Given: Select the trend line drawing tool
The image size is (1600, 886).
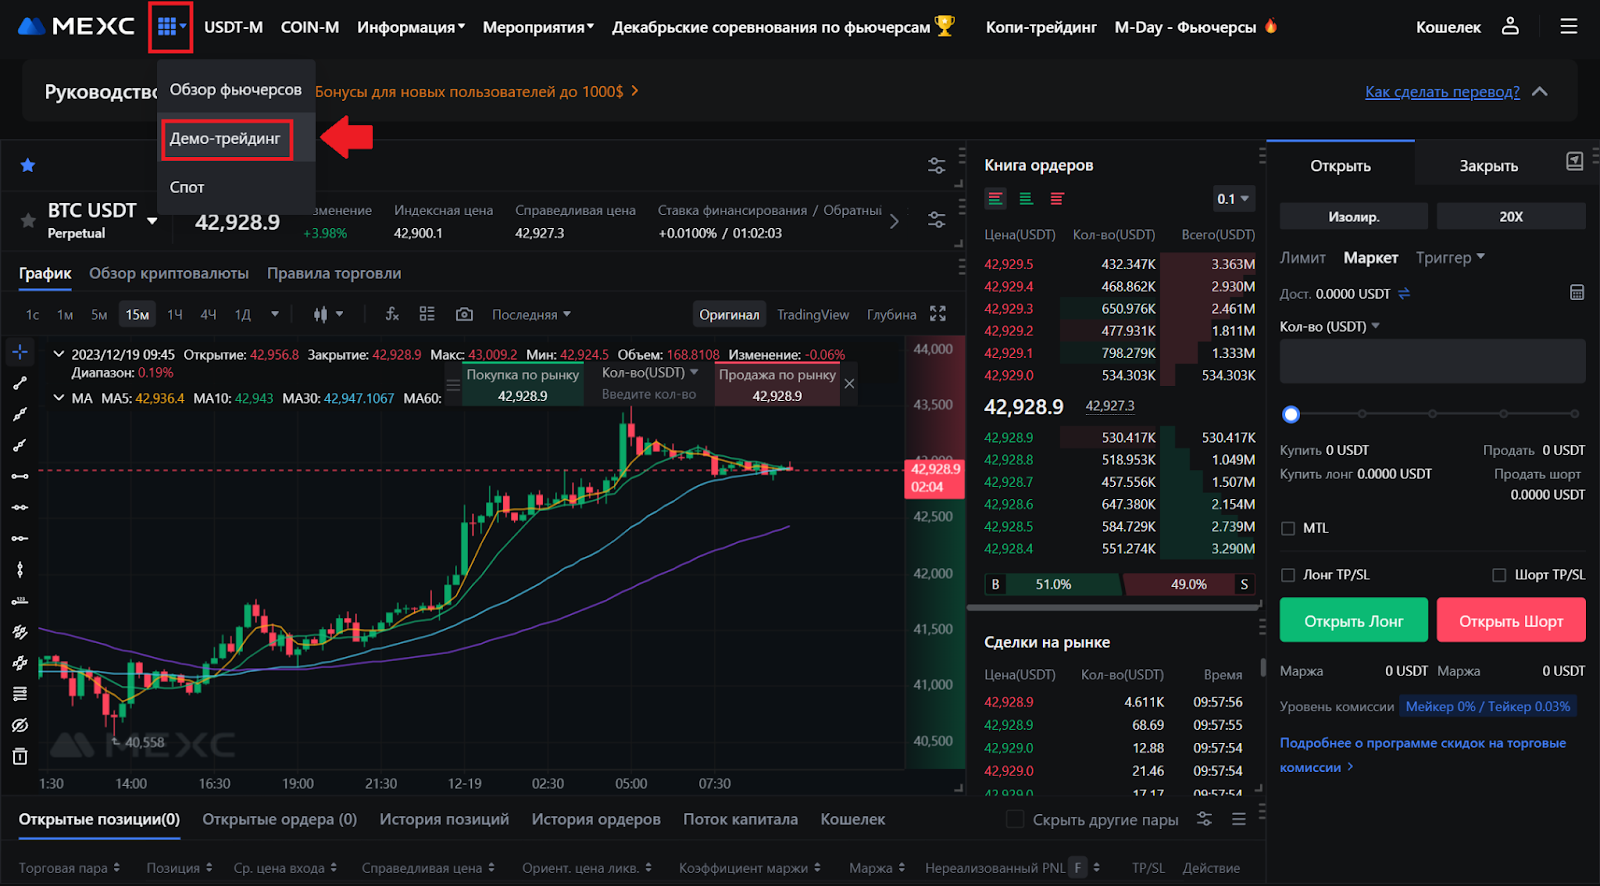Looking at the screenshot, I should click(20, 383).
